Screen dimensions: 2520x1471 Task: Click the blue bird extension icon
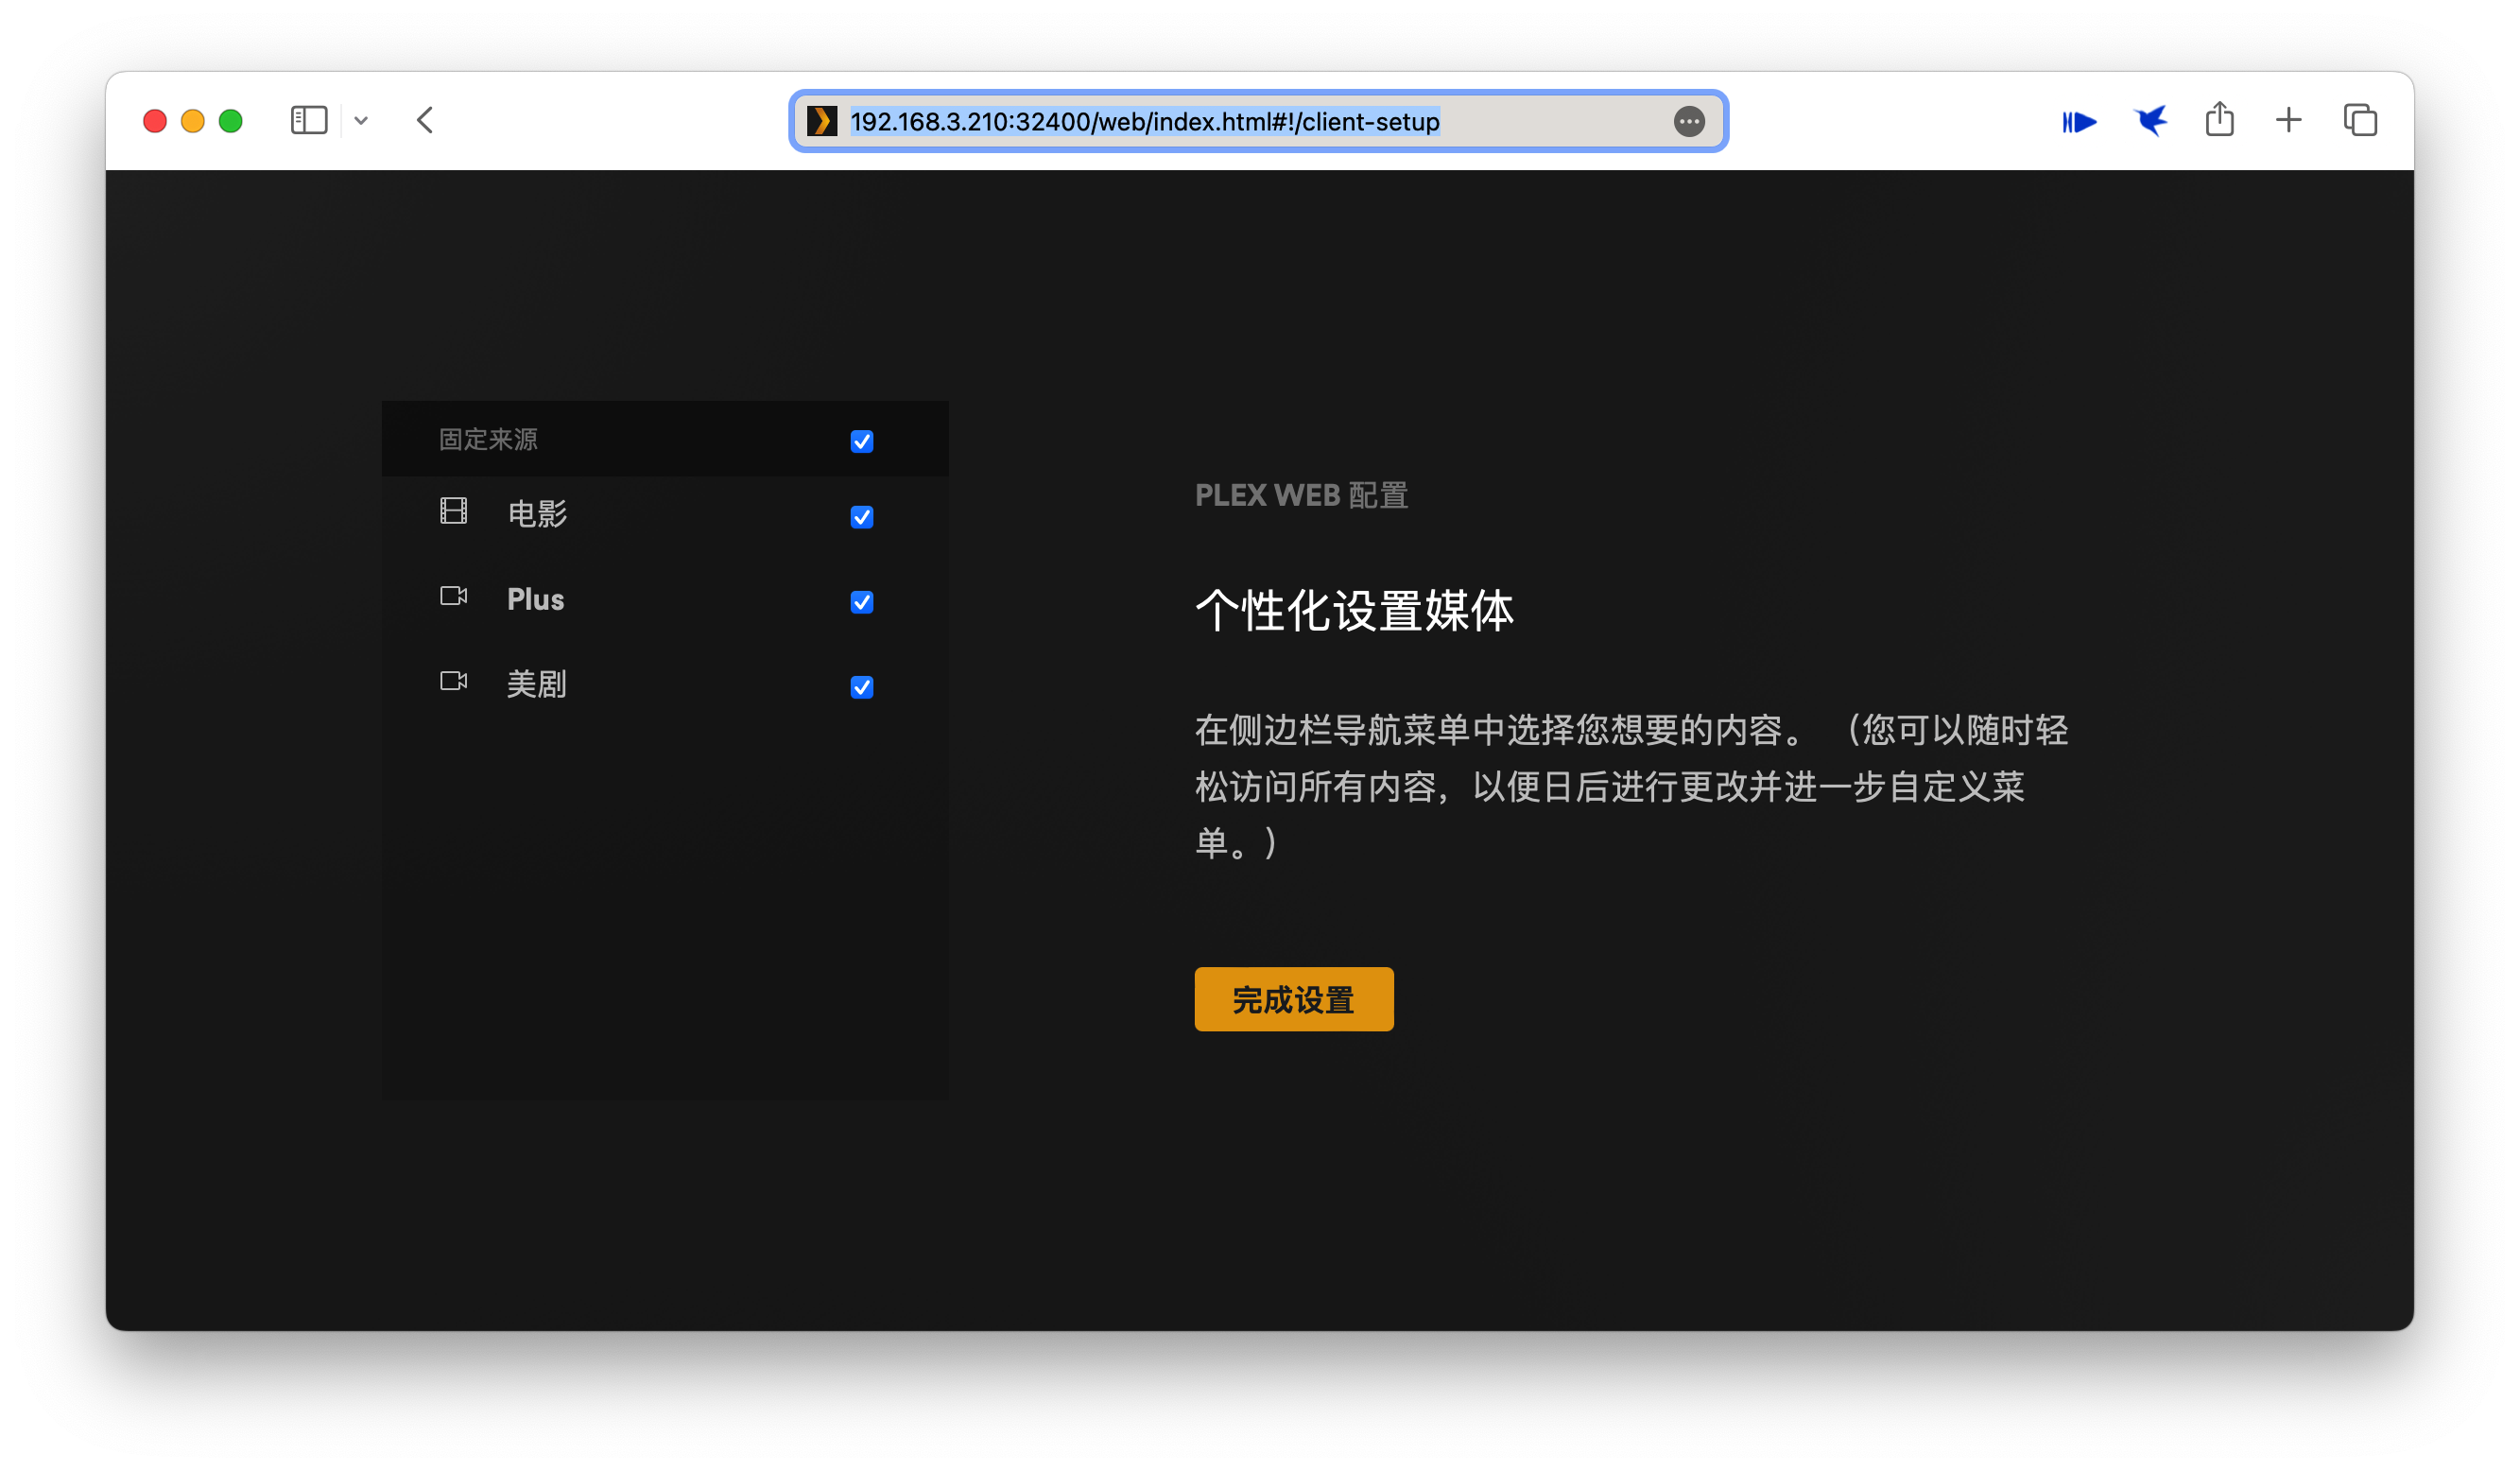(x=2150, y=121)
